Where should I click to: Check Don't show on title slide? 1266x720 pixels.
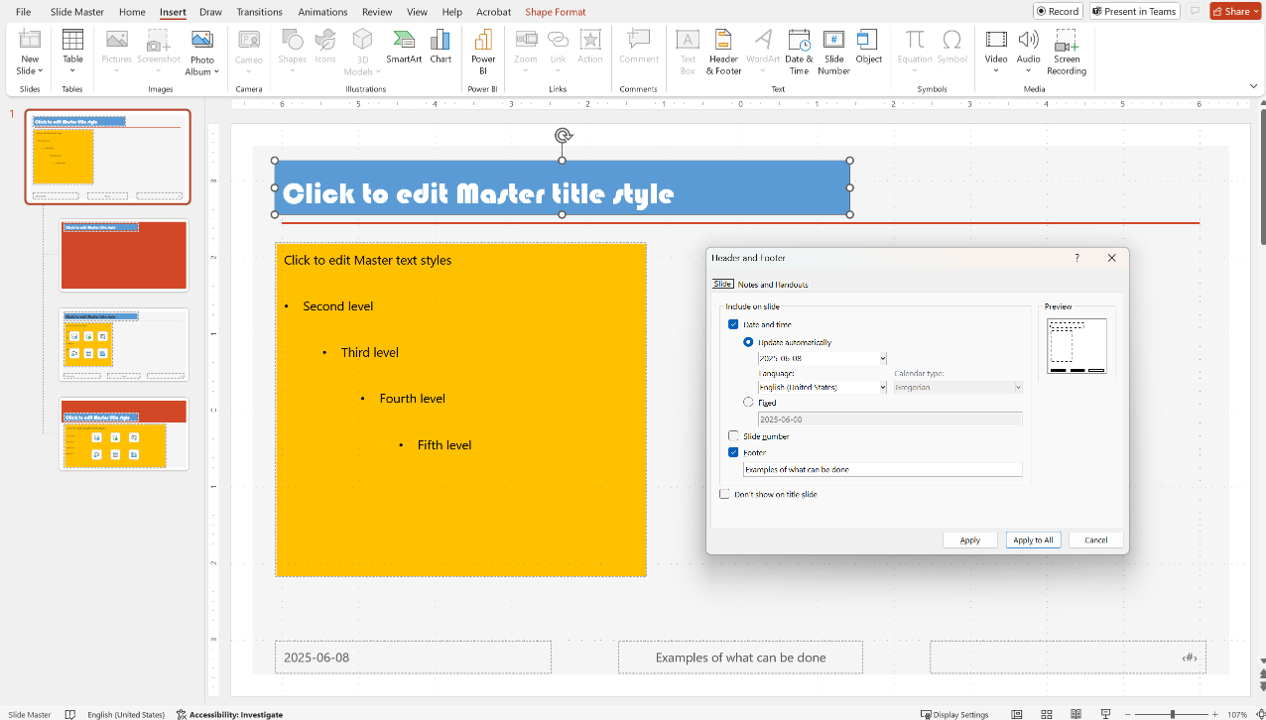pos(725,494)
